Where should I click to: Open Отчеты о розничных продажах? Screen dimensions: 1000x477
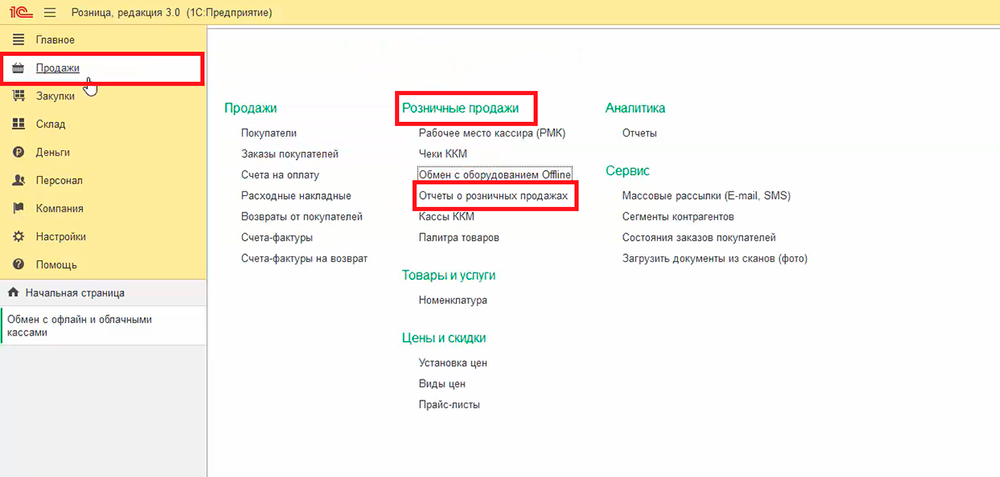click(x=493, y=196)
